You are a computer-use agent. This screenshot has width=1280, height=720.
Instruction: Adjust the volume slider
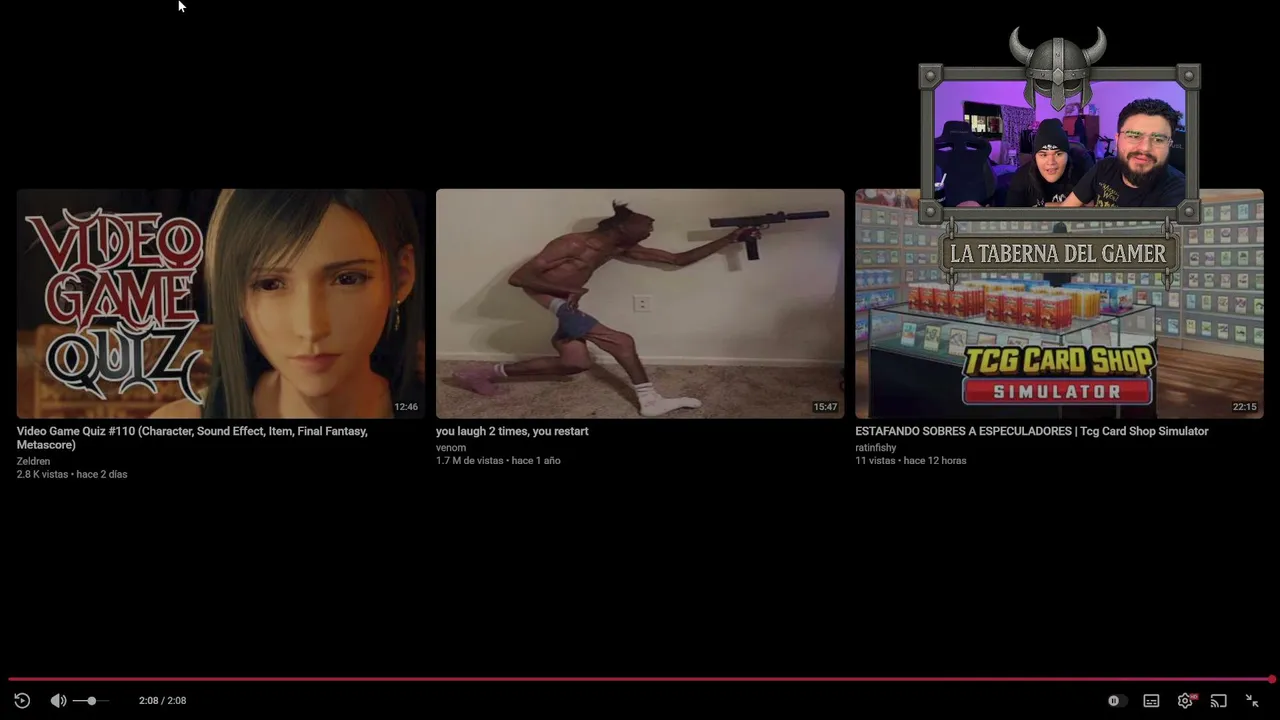91,701
